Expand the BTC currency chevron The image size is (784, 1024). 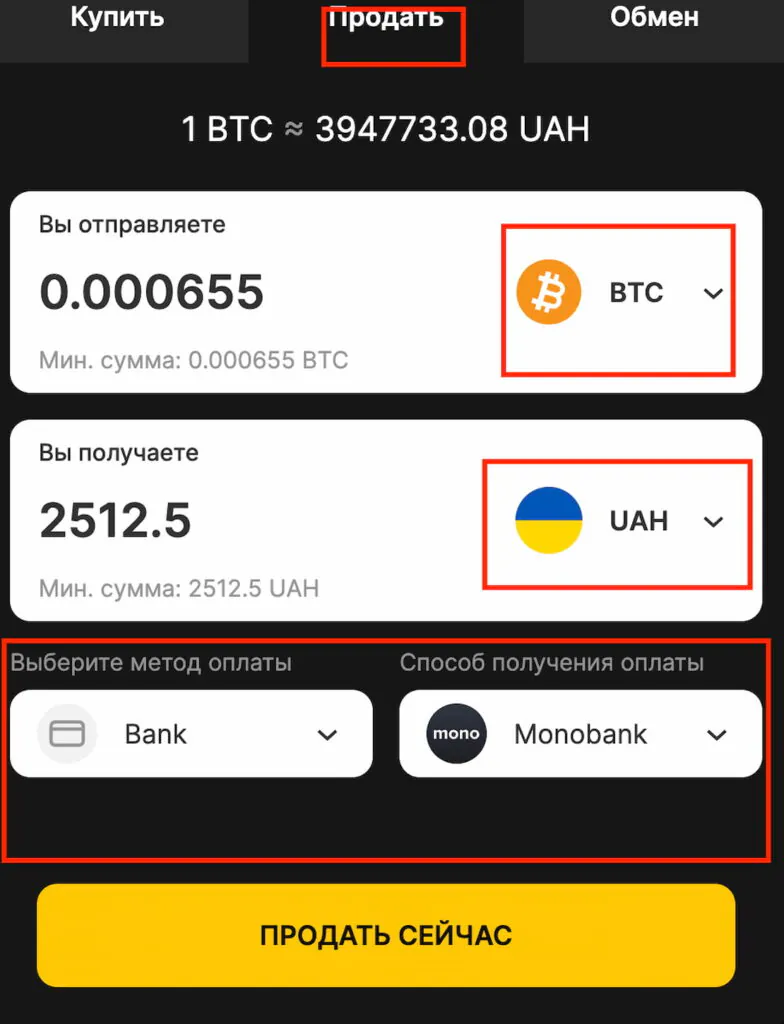[713, 293]
